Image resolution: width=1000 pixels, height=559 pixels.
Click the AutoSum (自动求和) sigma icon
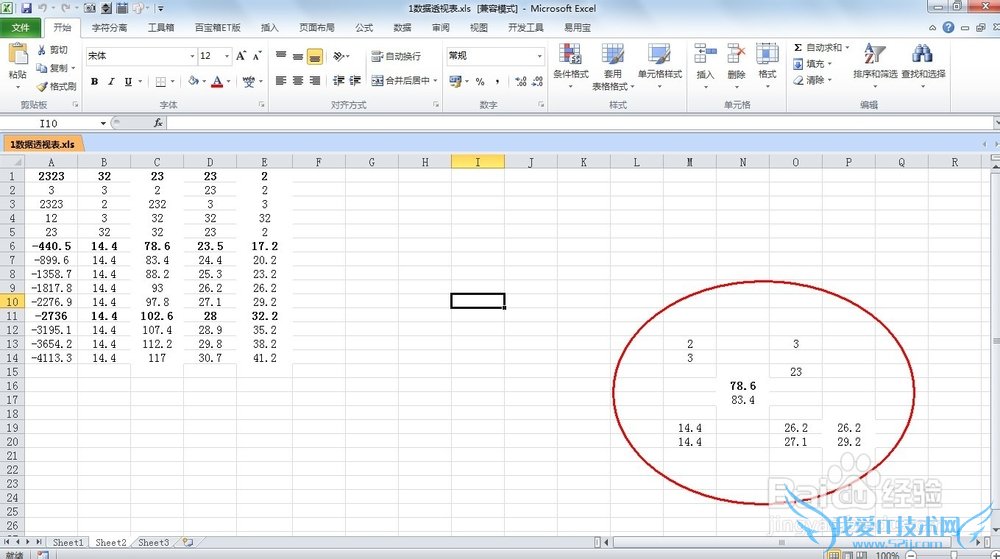(x=798, y=48)
